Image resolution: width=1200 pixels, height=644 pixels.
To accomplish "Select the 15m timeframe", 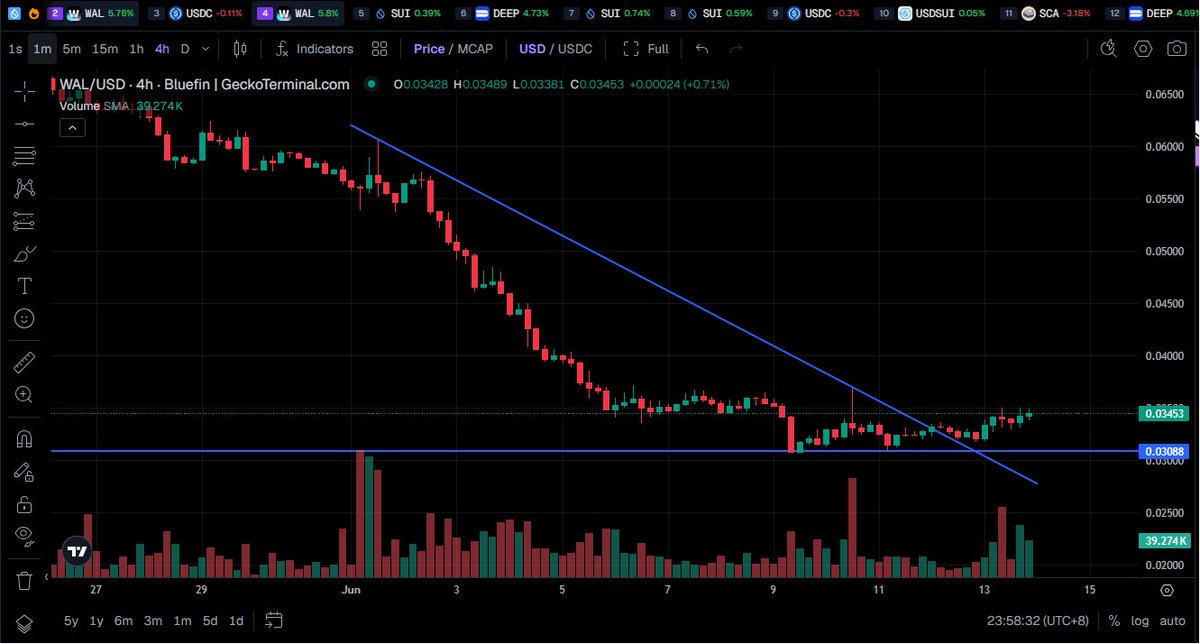I will 105,48.
